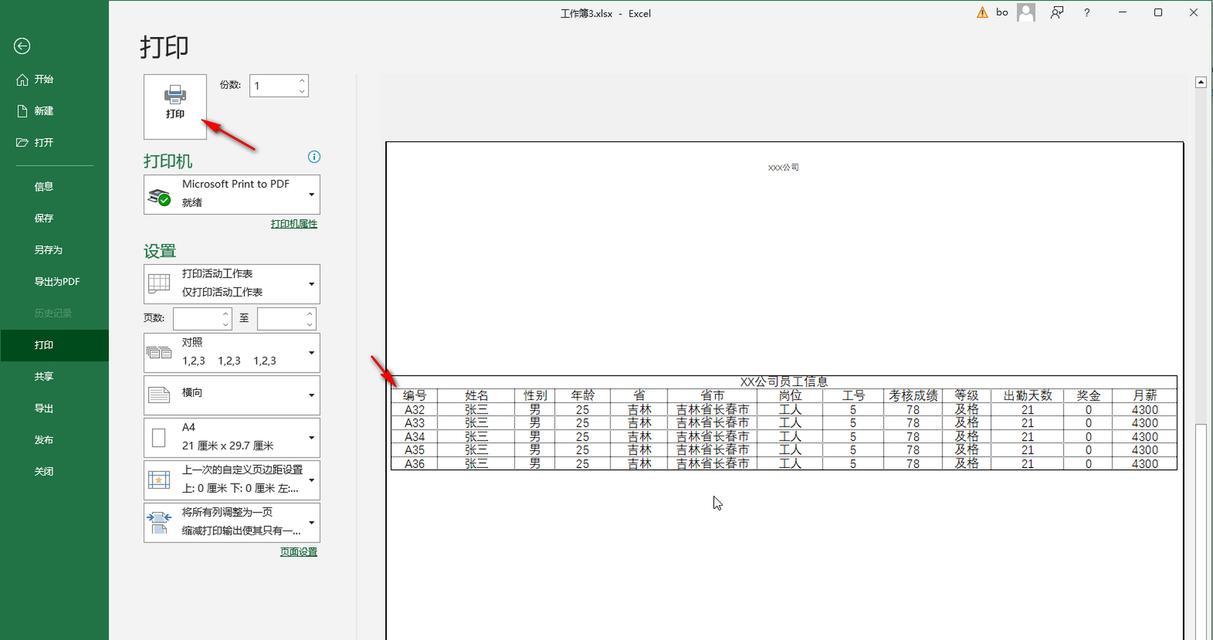The width and height of the screenshot is (1213, 640).
Task: Click the feedback person icon in title bar
Action: (1056, 13)
